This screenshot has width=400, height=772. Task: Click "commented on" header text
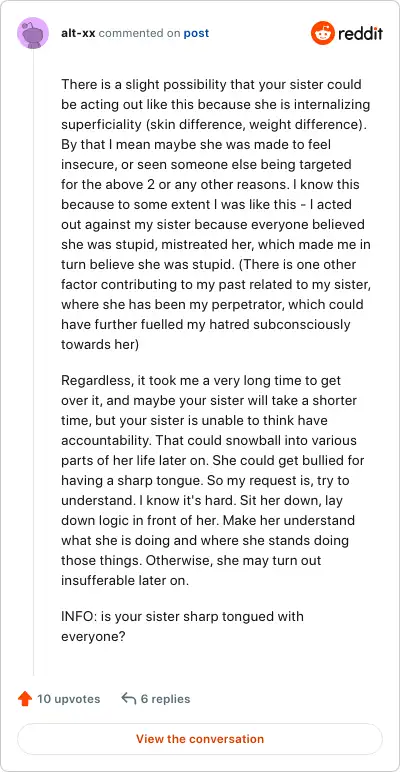[x=139, y=33]
